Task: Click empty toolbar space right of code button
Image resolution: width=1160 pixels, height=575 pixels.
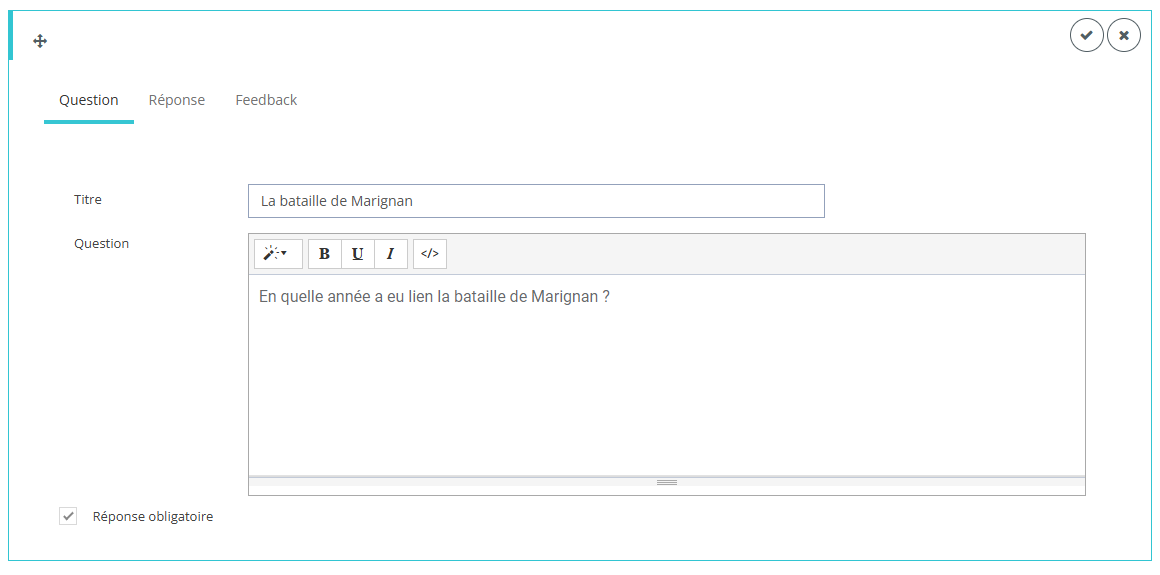Action: pyautogui.click(x=760, y=254)
